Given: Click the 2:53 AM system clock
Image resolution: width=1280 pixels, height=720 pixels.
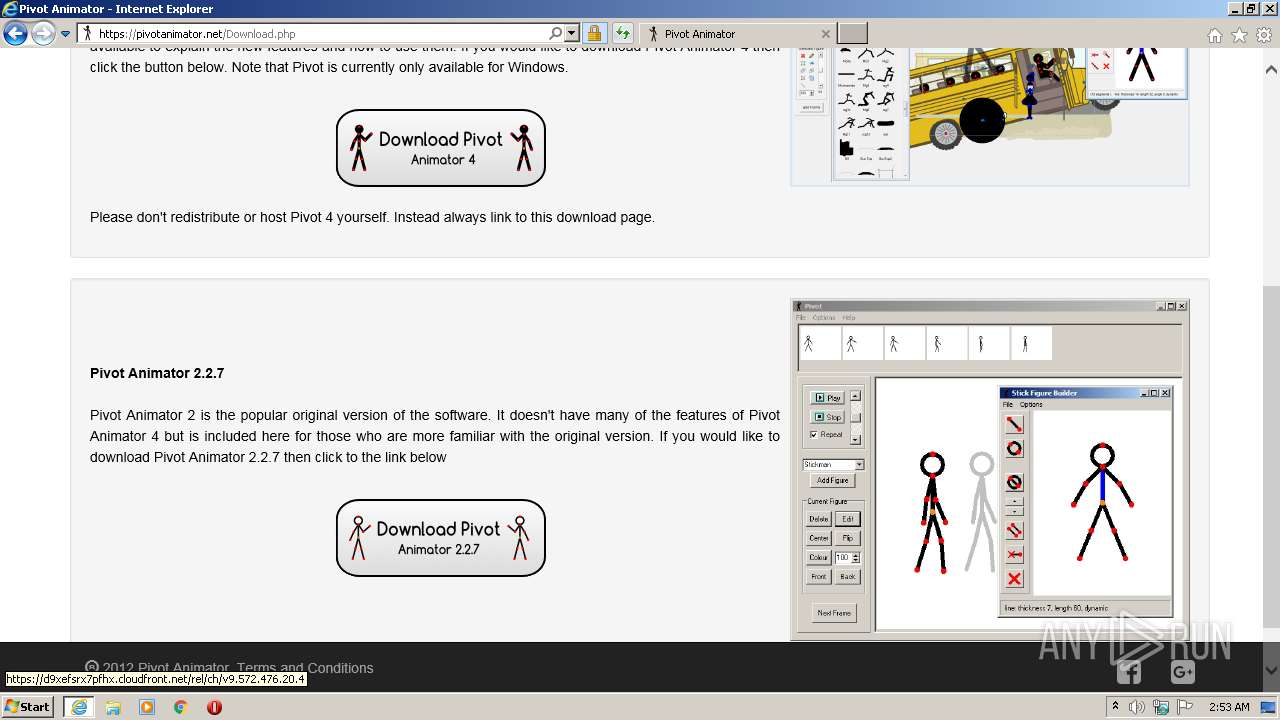Looking at the screenshot, I should pos(1229,707).
